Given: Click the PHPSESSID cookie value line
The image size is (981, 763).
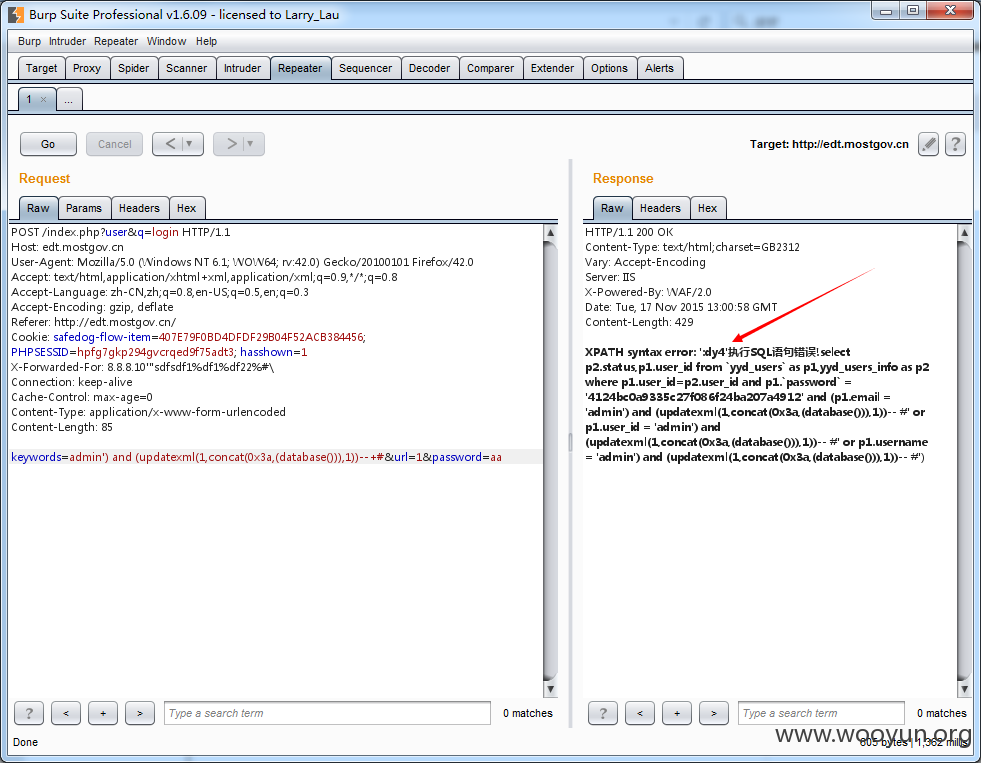Looking at the screenshot, I should pos(159,352).
